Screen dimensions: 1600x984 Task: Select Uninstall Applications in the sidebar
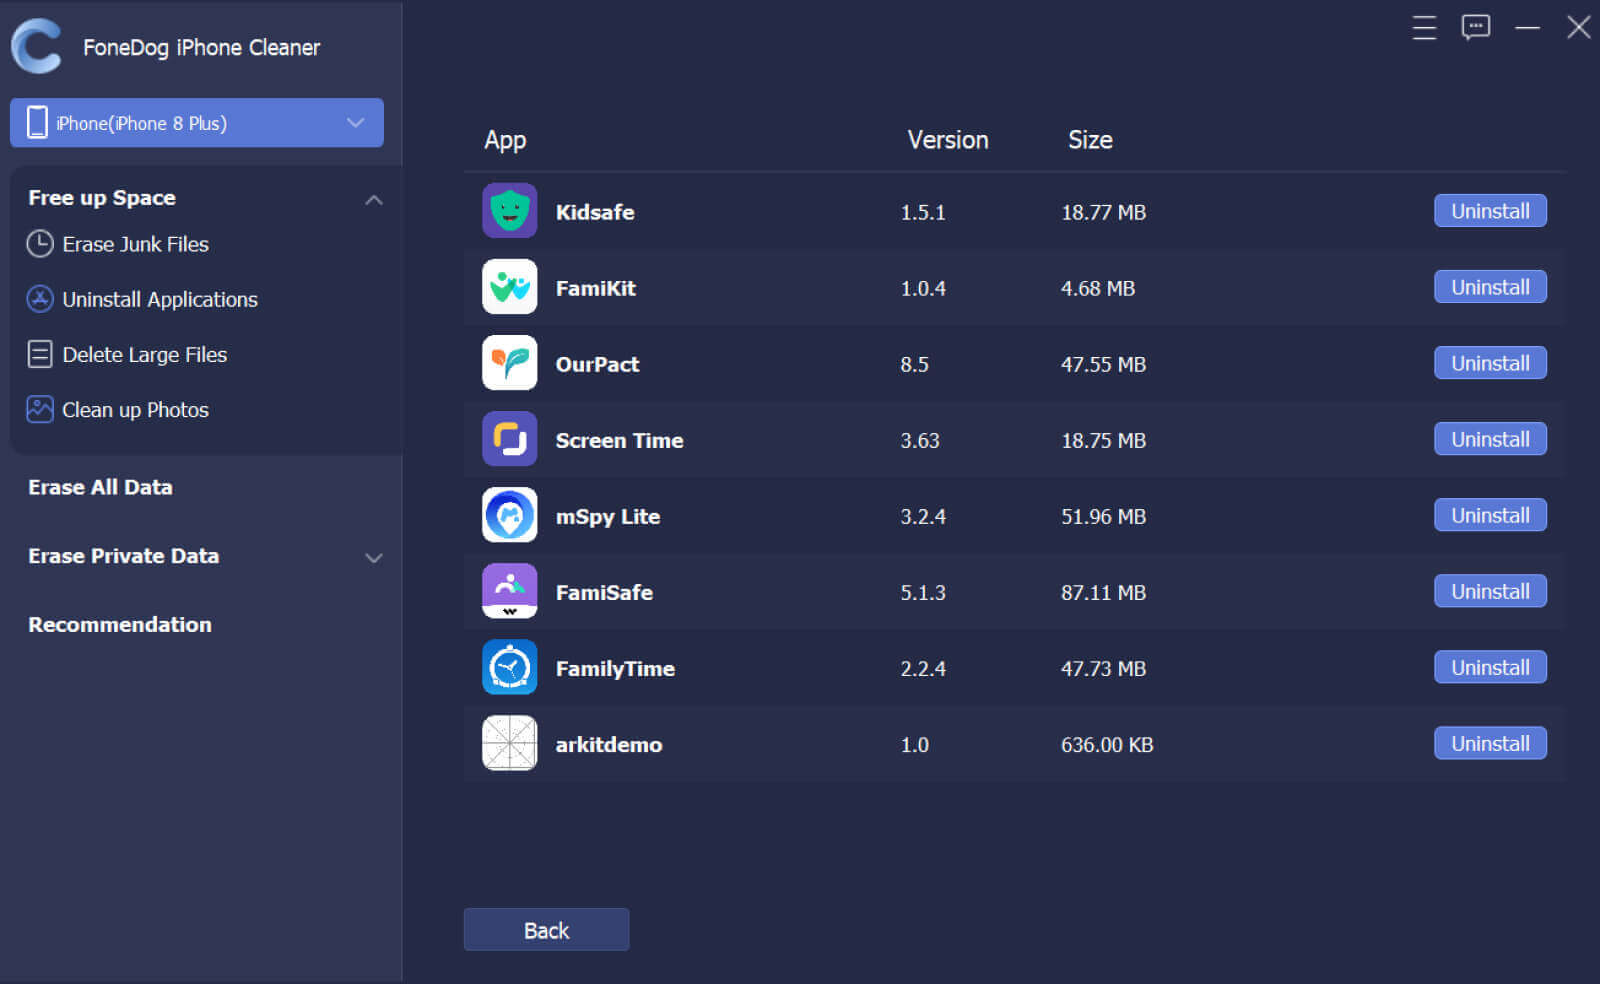[160, 299]
